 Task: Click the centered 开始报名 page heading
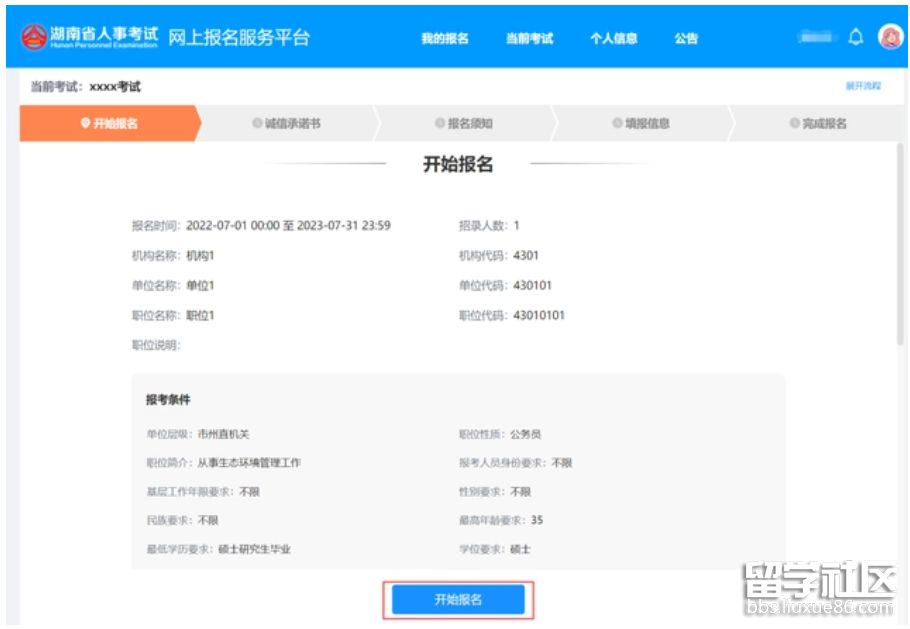click(x=458, y=165)
